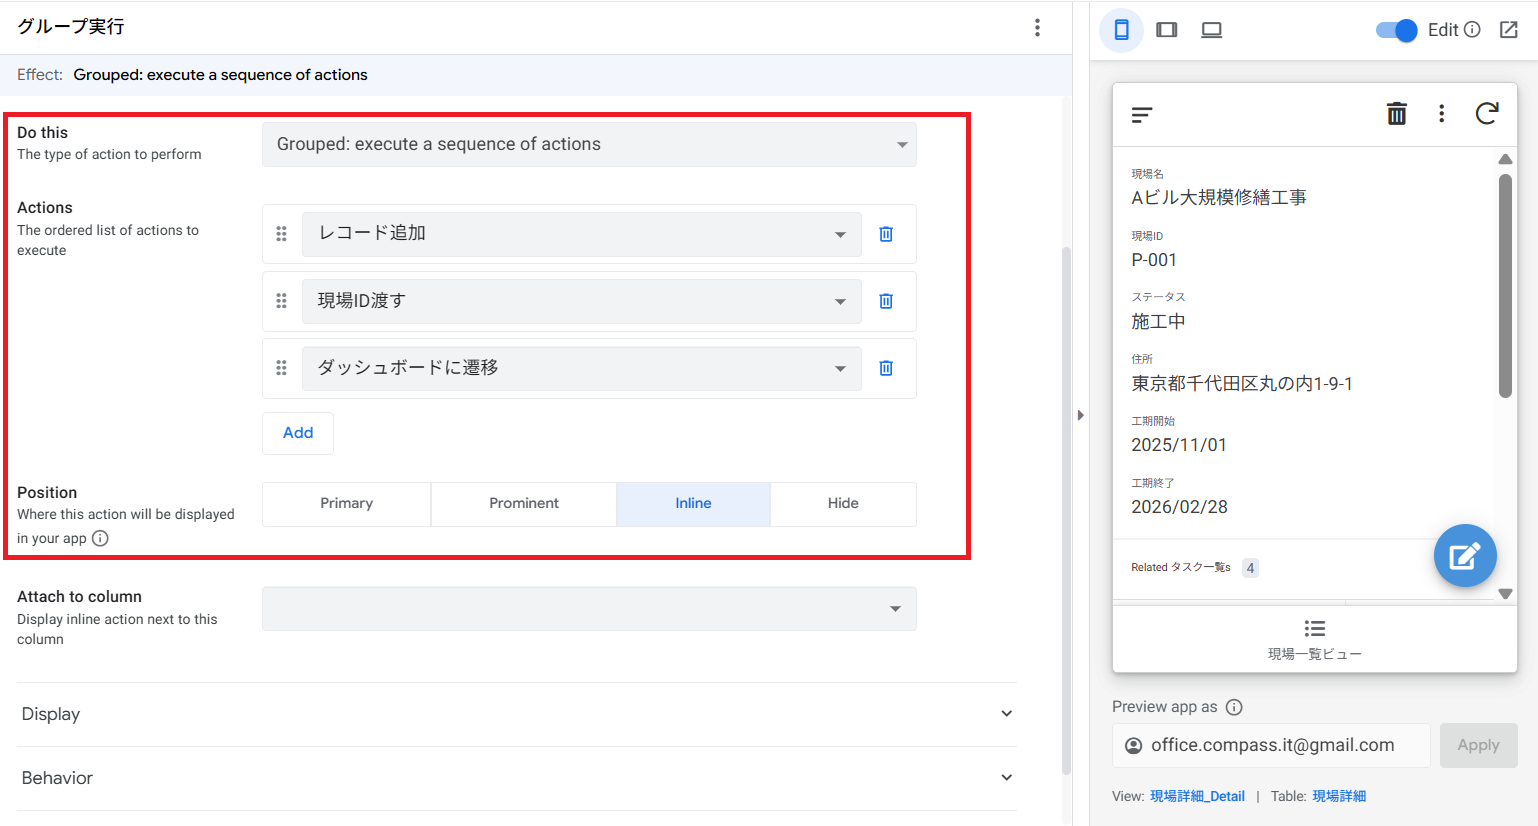Open the Do this action type dropdown
1538x826 pixels.
click(589, 145)
